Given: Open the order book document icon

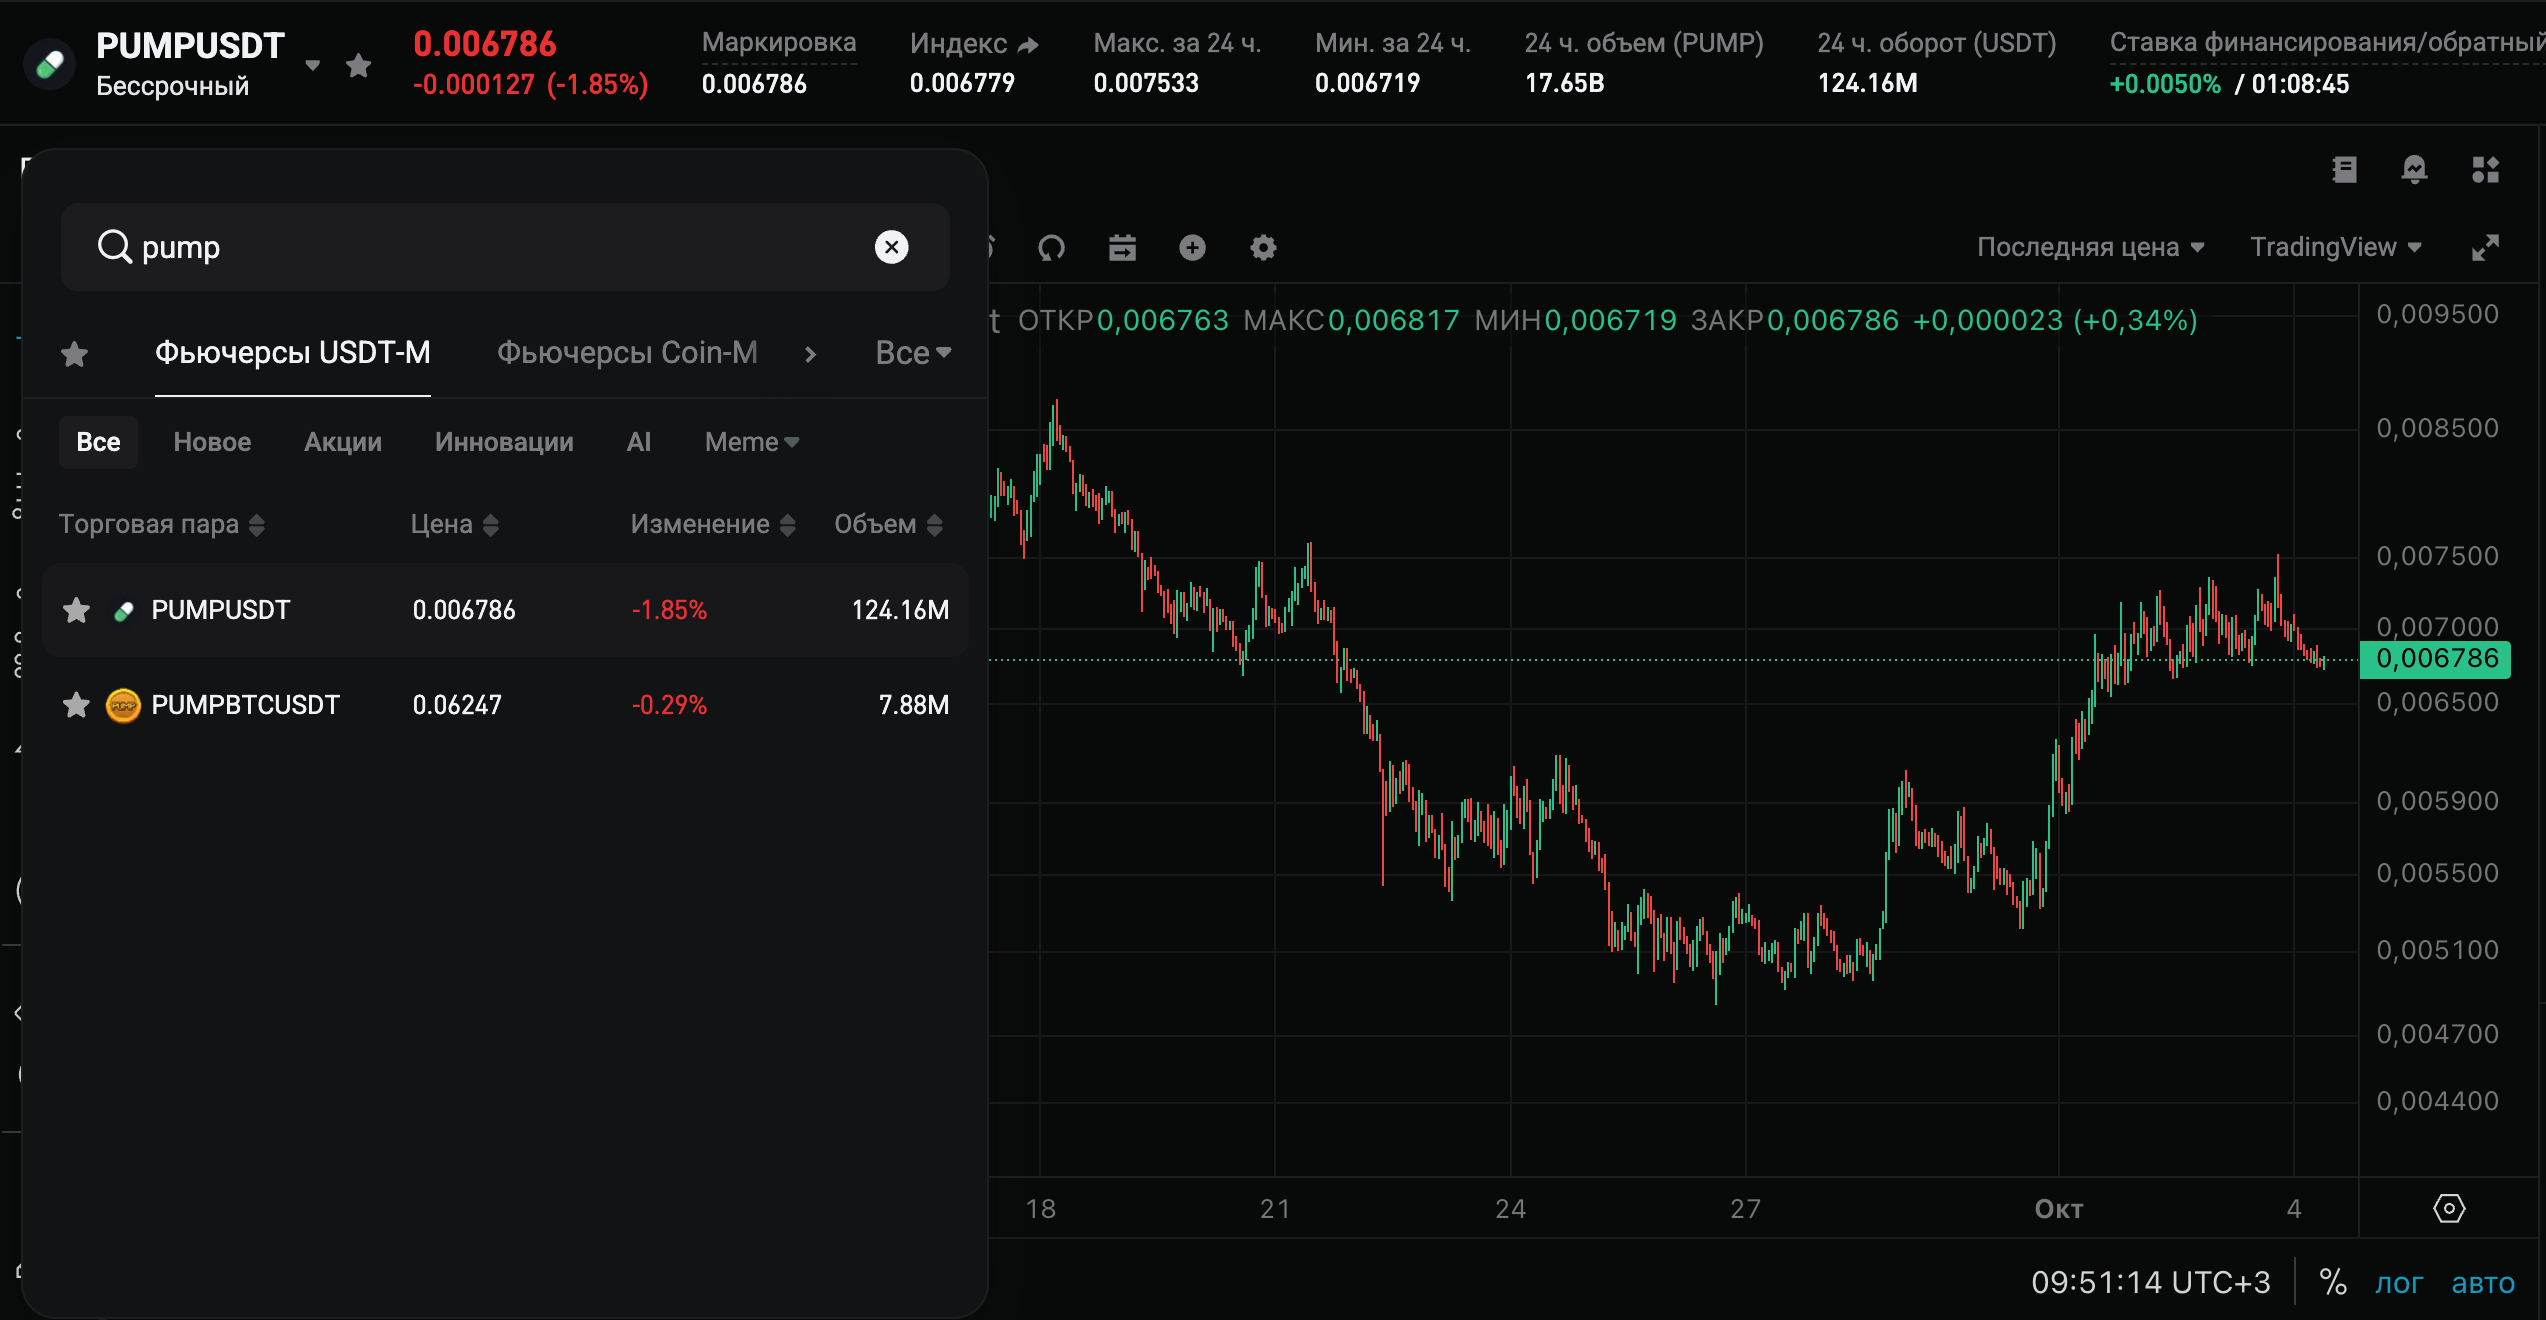Looking at the screenshot, I should [x=2344, y=170].
